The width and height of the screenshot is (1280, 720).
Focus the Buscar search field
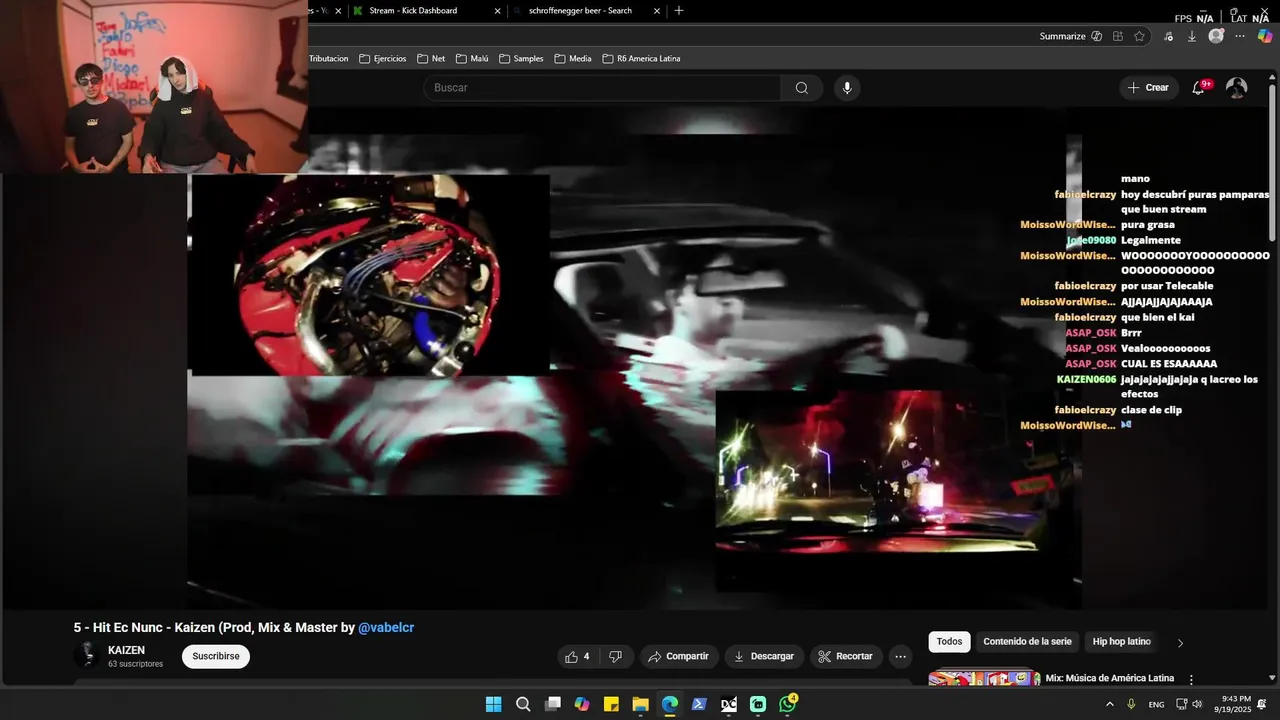pos(602,88)
